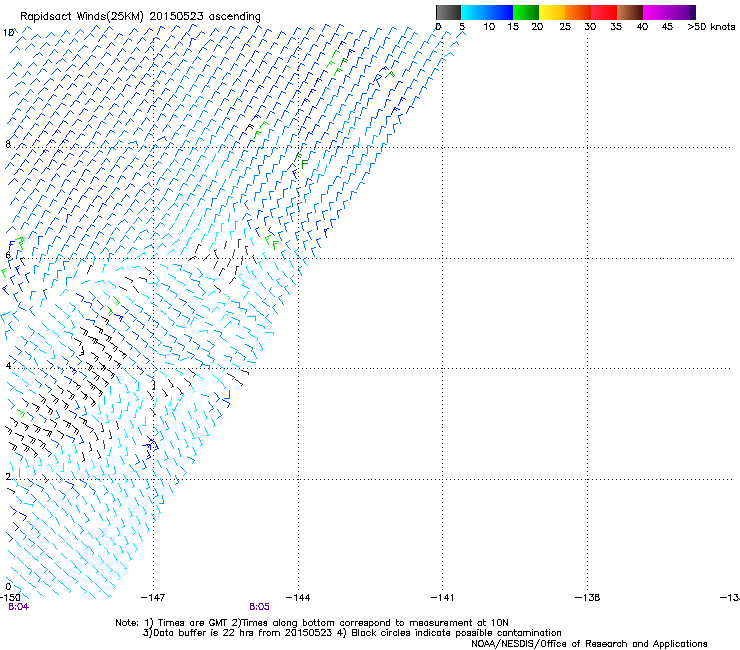The height and width of the screenshot is (650, 740).
Task: Click the magenta-purple 40-50 knots color swatch
Action: coord(669,12)
